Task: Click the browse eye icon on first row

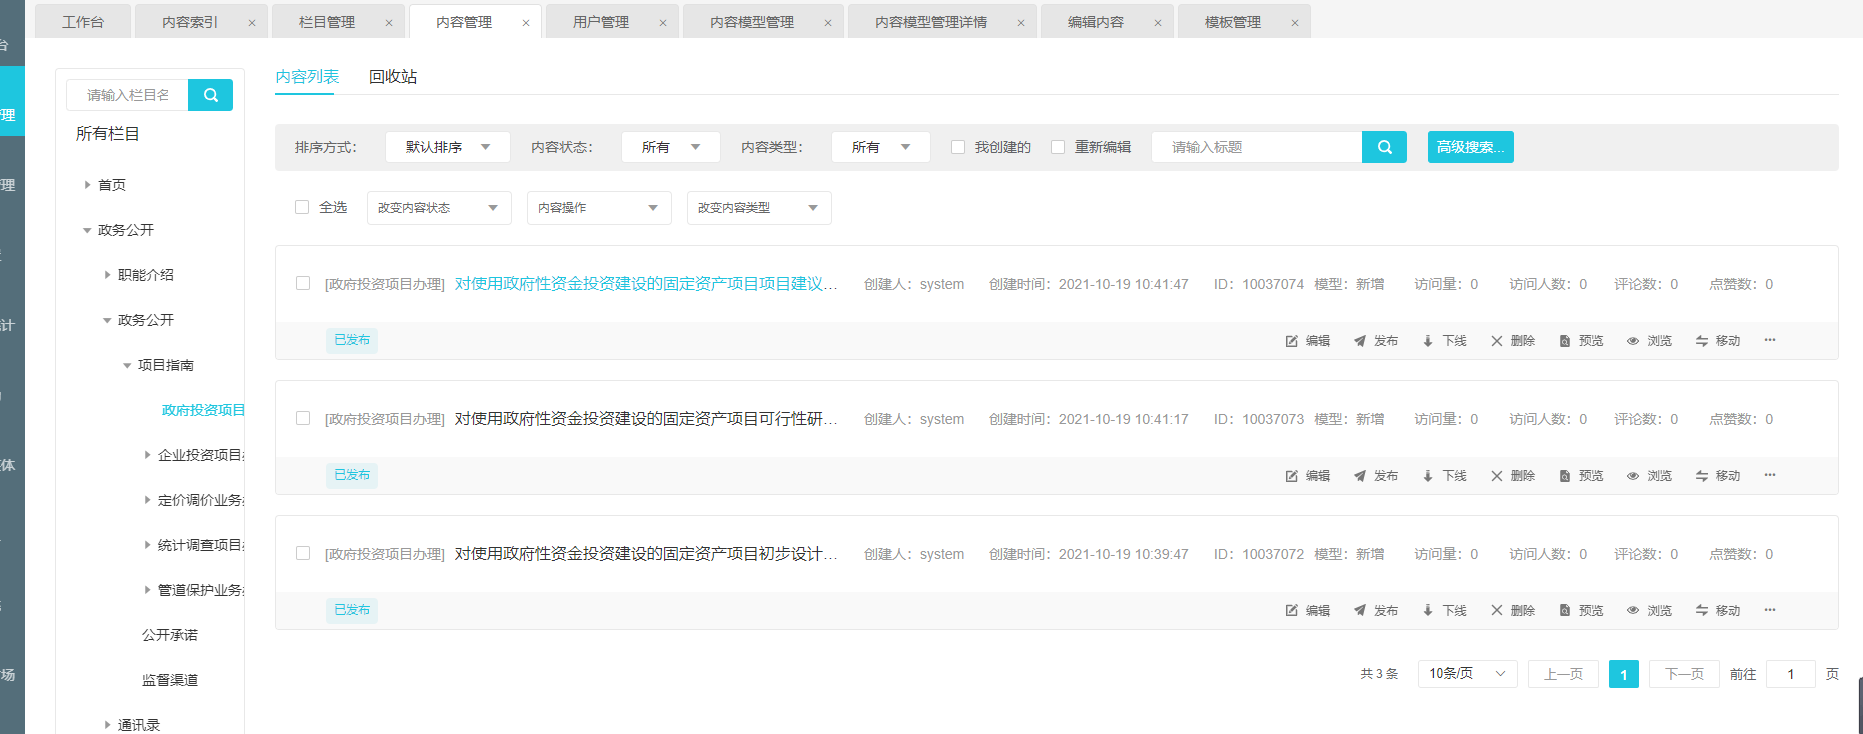Action: (x=1633, y=341)
